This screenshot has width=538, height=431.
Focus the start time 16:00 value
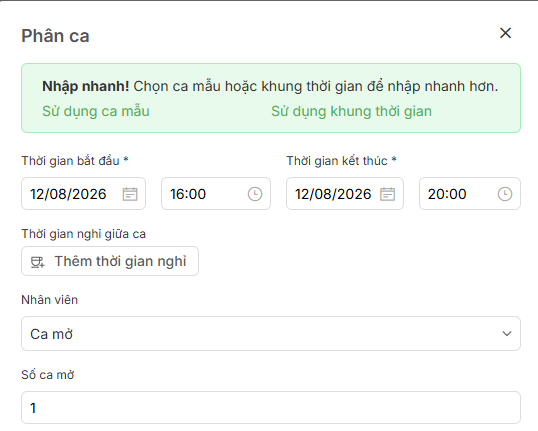point(188,194)
